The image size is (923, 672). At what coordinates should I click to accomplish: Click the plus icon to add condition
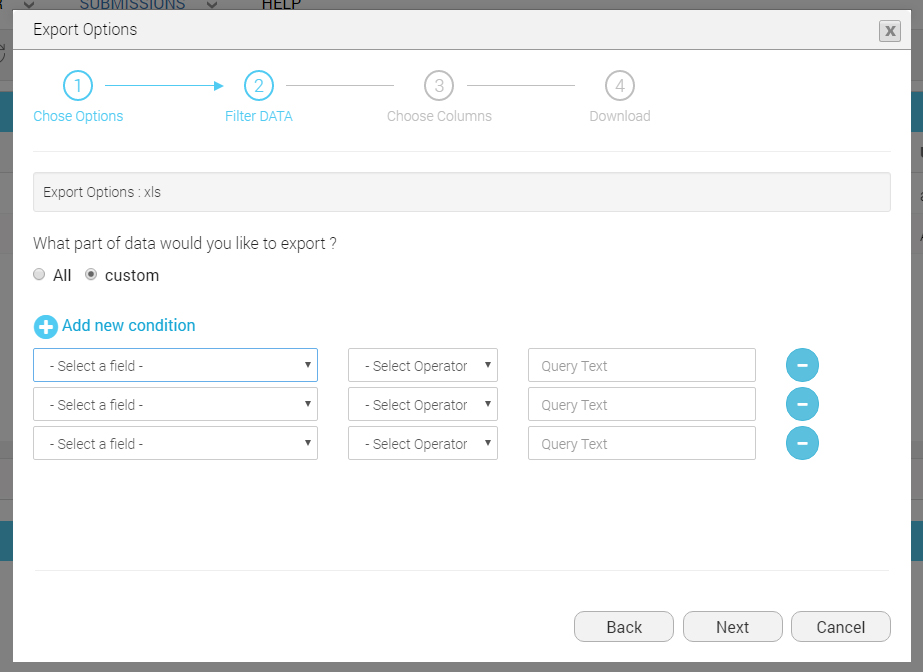click(46, 327)
